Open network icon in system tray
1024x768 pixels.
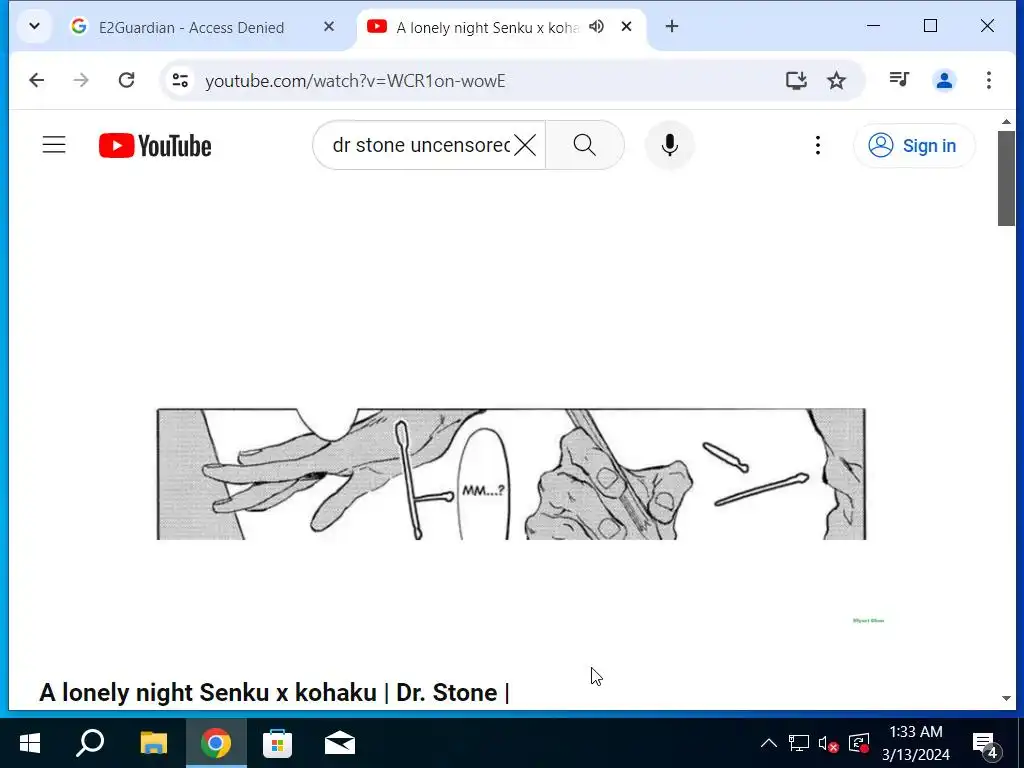tap(799, 743)
